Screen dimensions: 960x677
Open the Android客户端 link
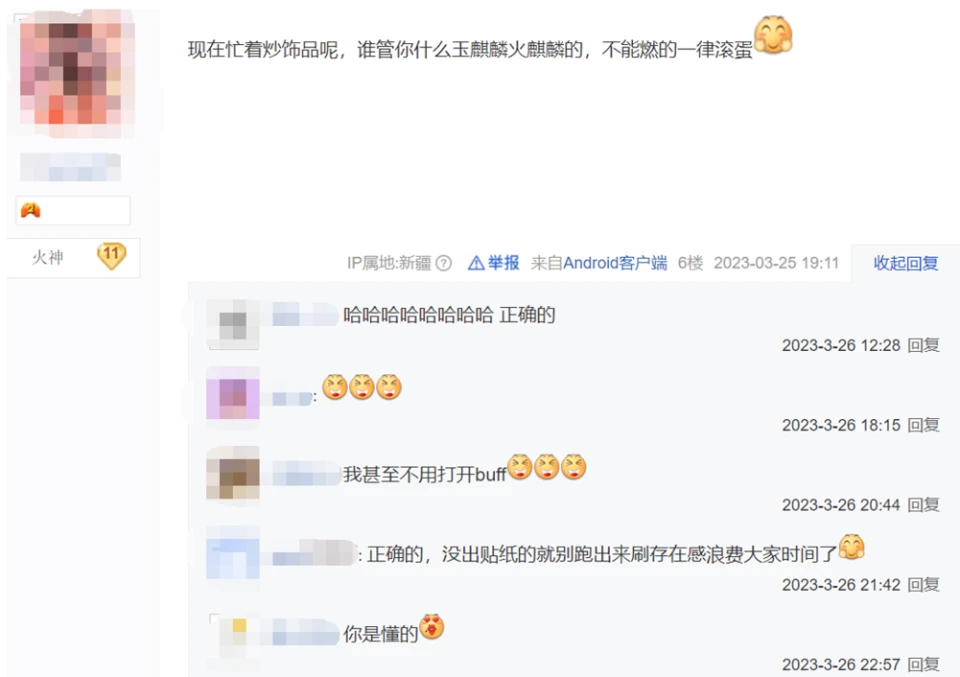tap(615, 263)
